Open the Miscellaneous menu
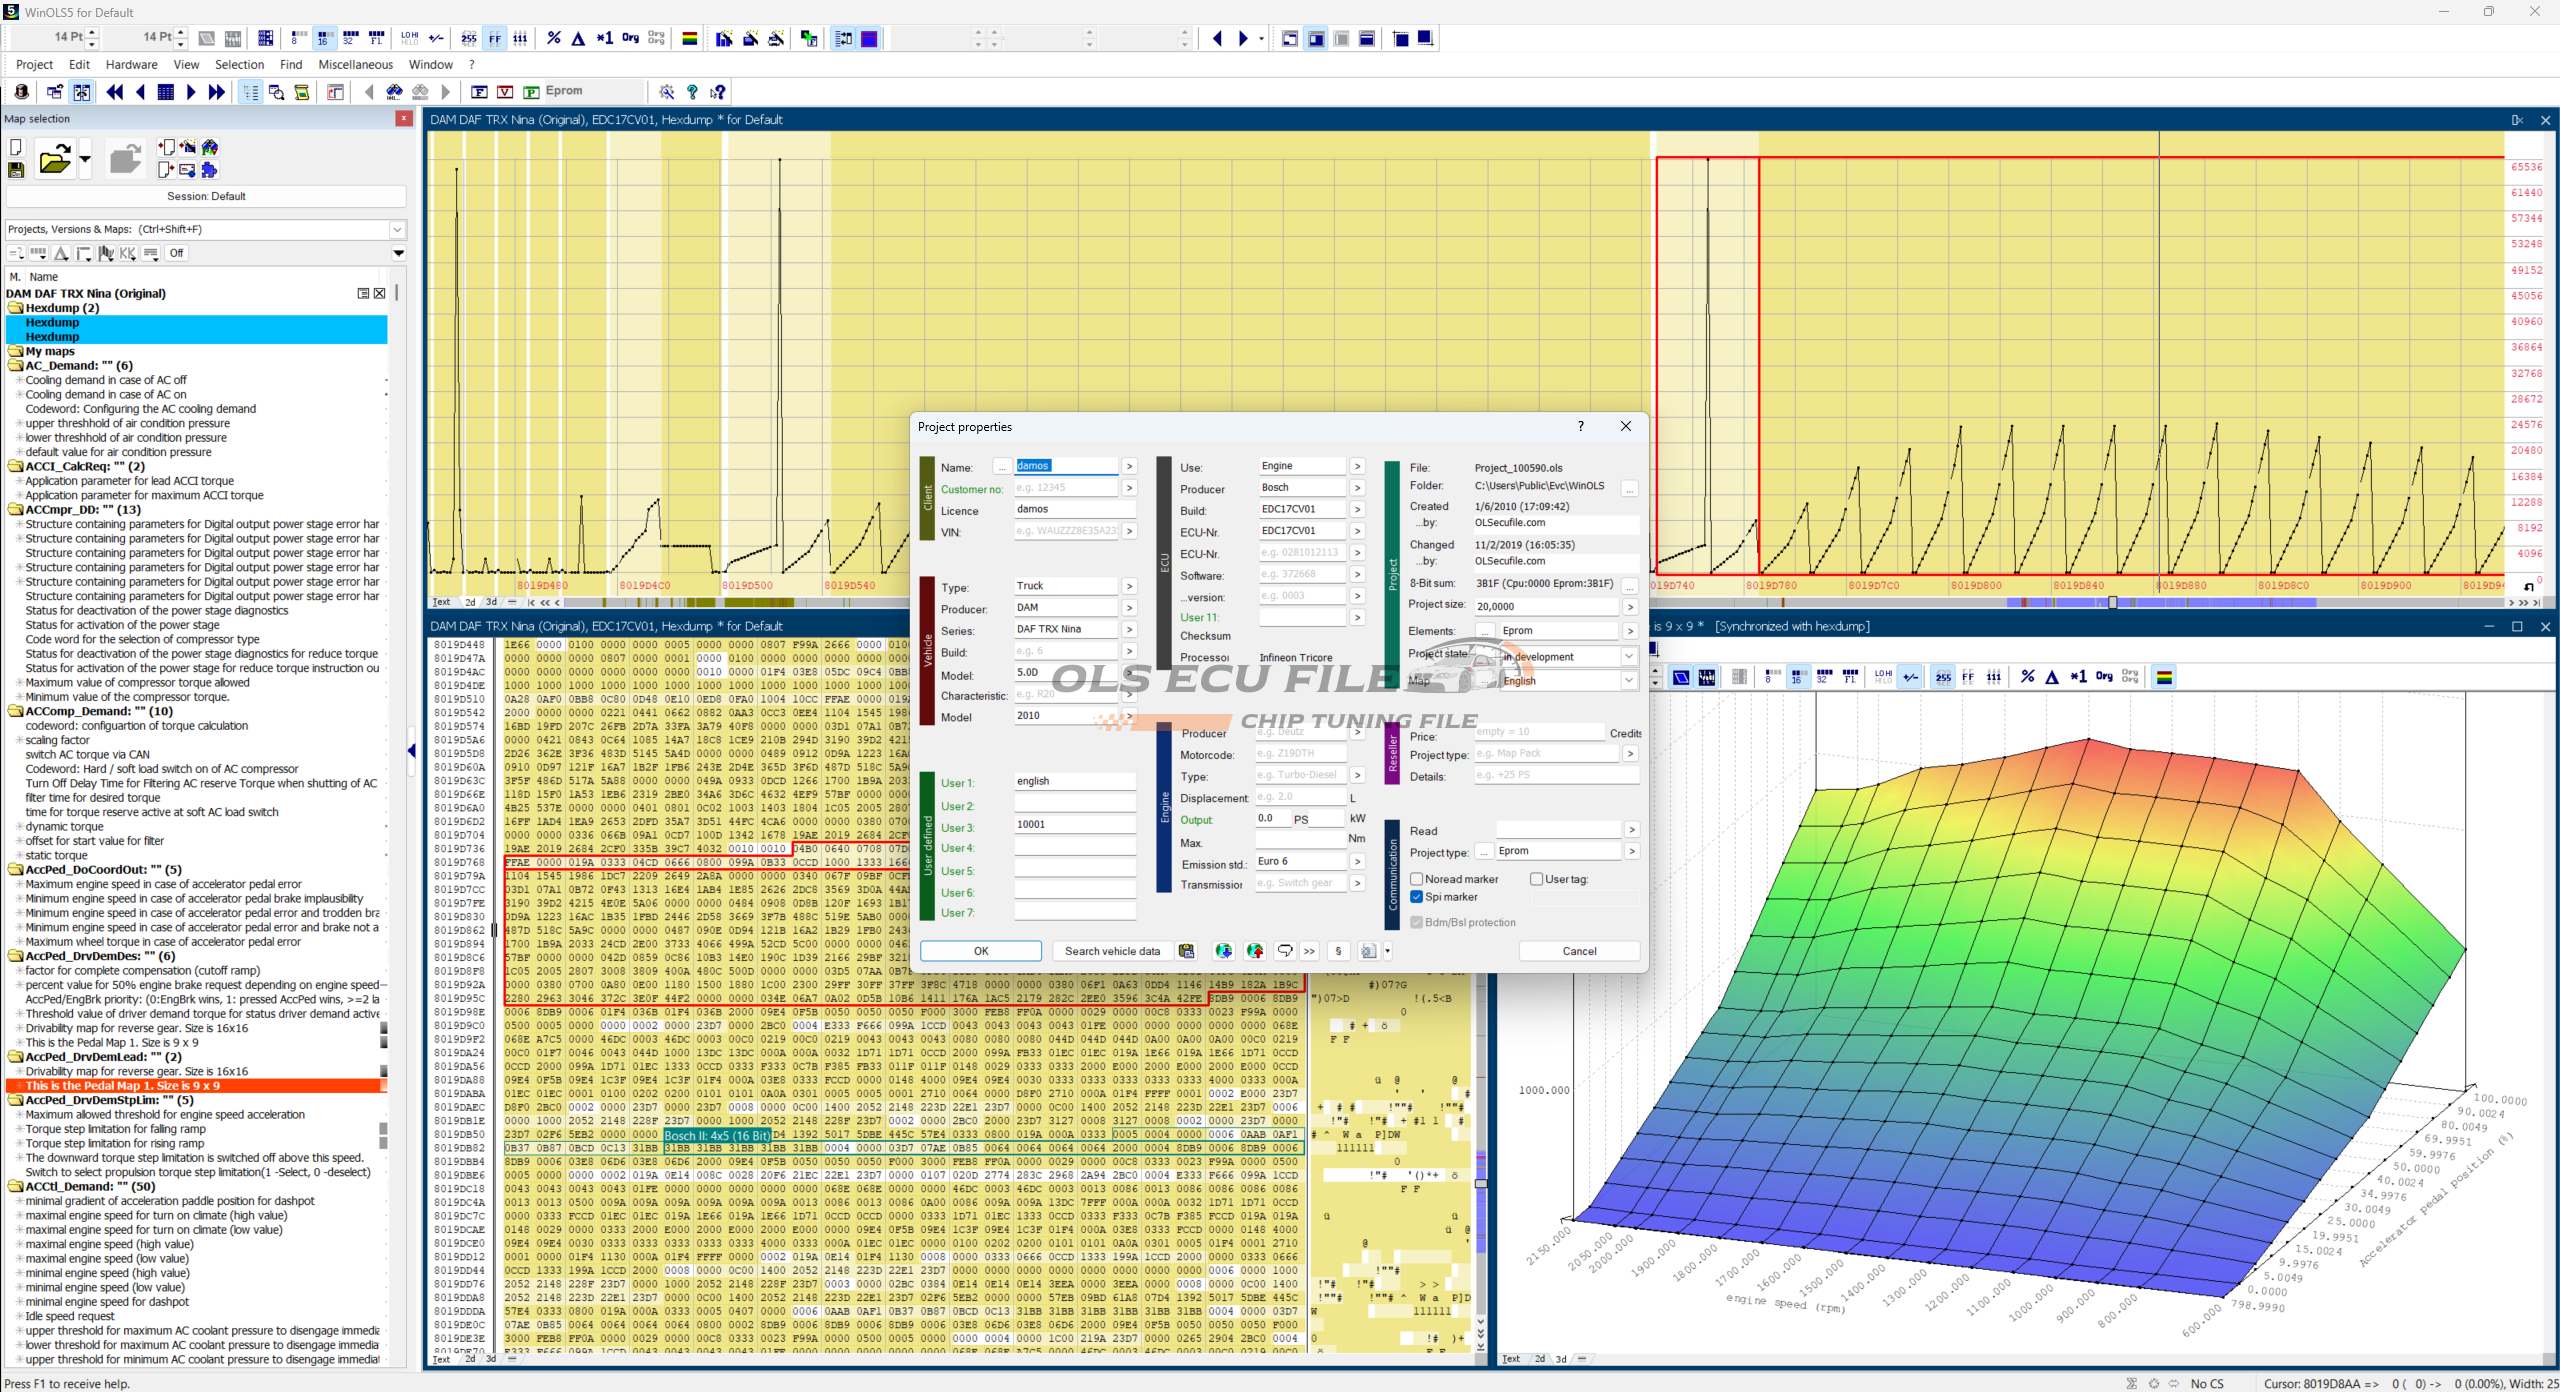 (x=355, y=64)
